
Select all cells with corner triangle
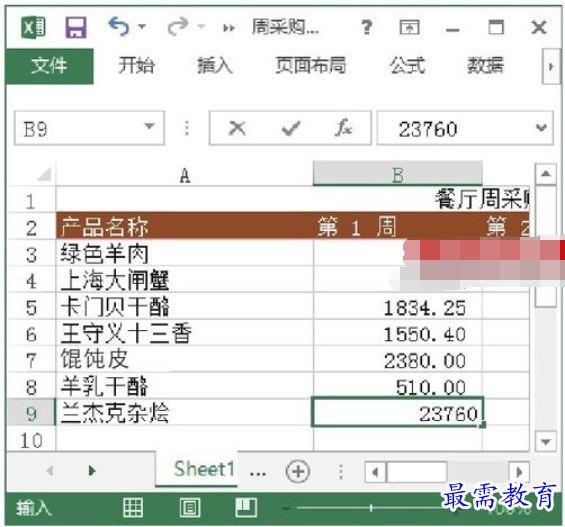45,174
